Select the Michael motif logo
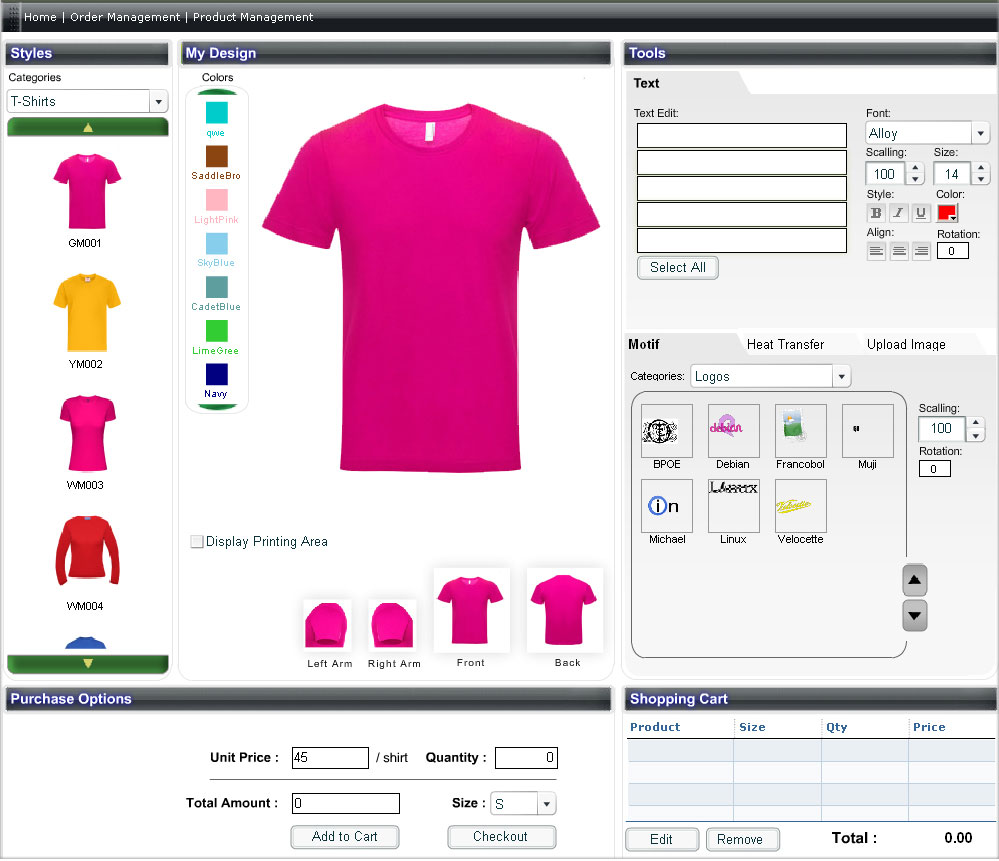The image size is (999, 861). point(666,506)
